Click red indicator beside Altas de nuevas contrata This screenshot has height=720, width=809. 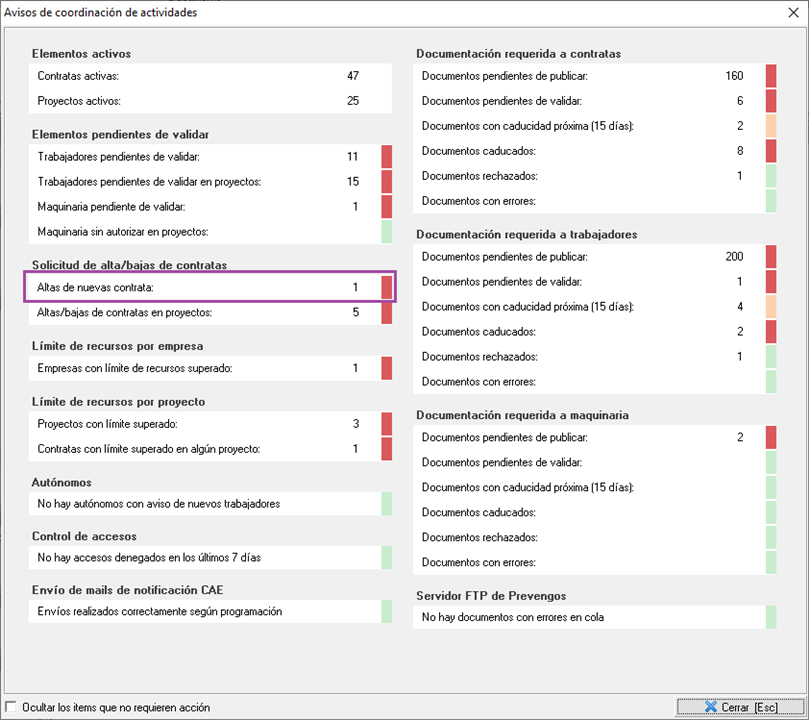point(386,287)
